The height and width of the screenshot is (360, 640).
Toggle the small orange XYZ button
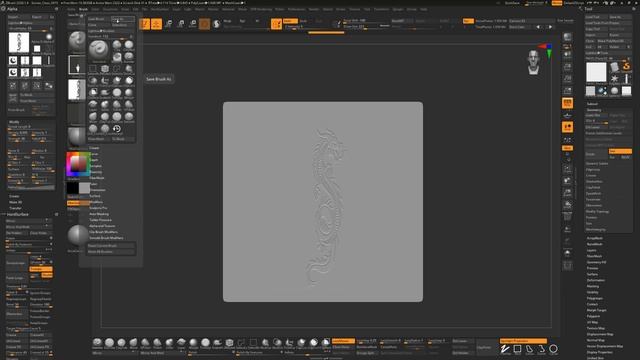[x=567, y=148]
